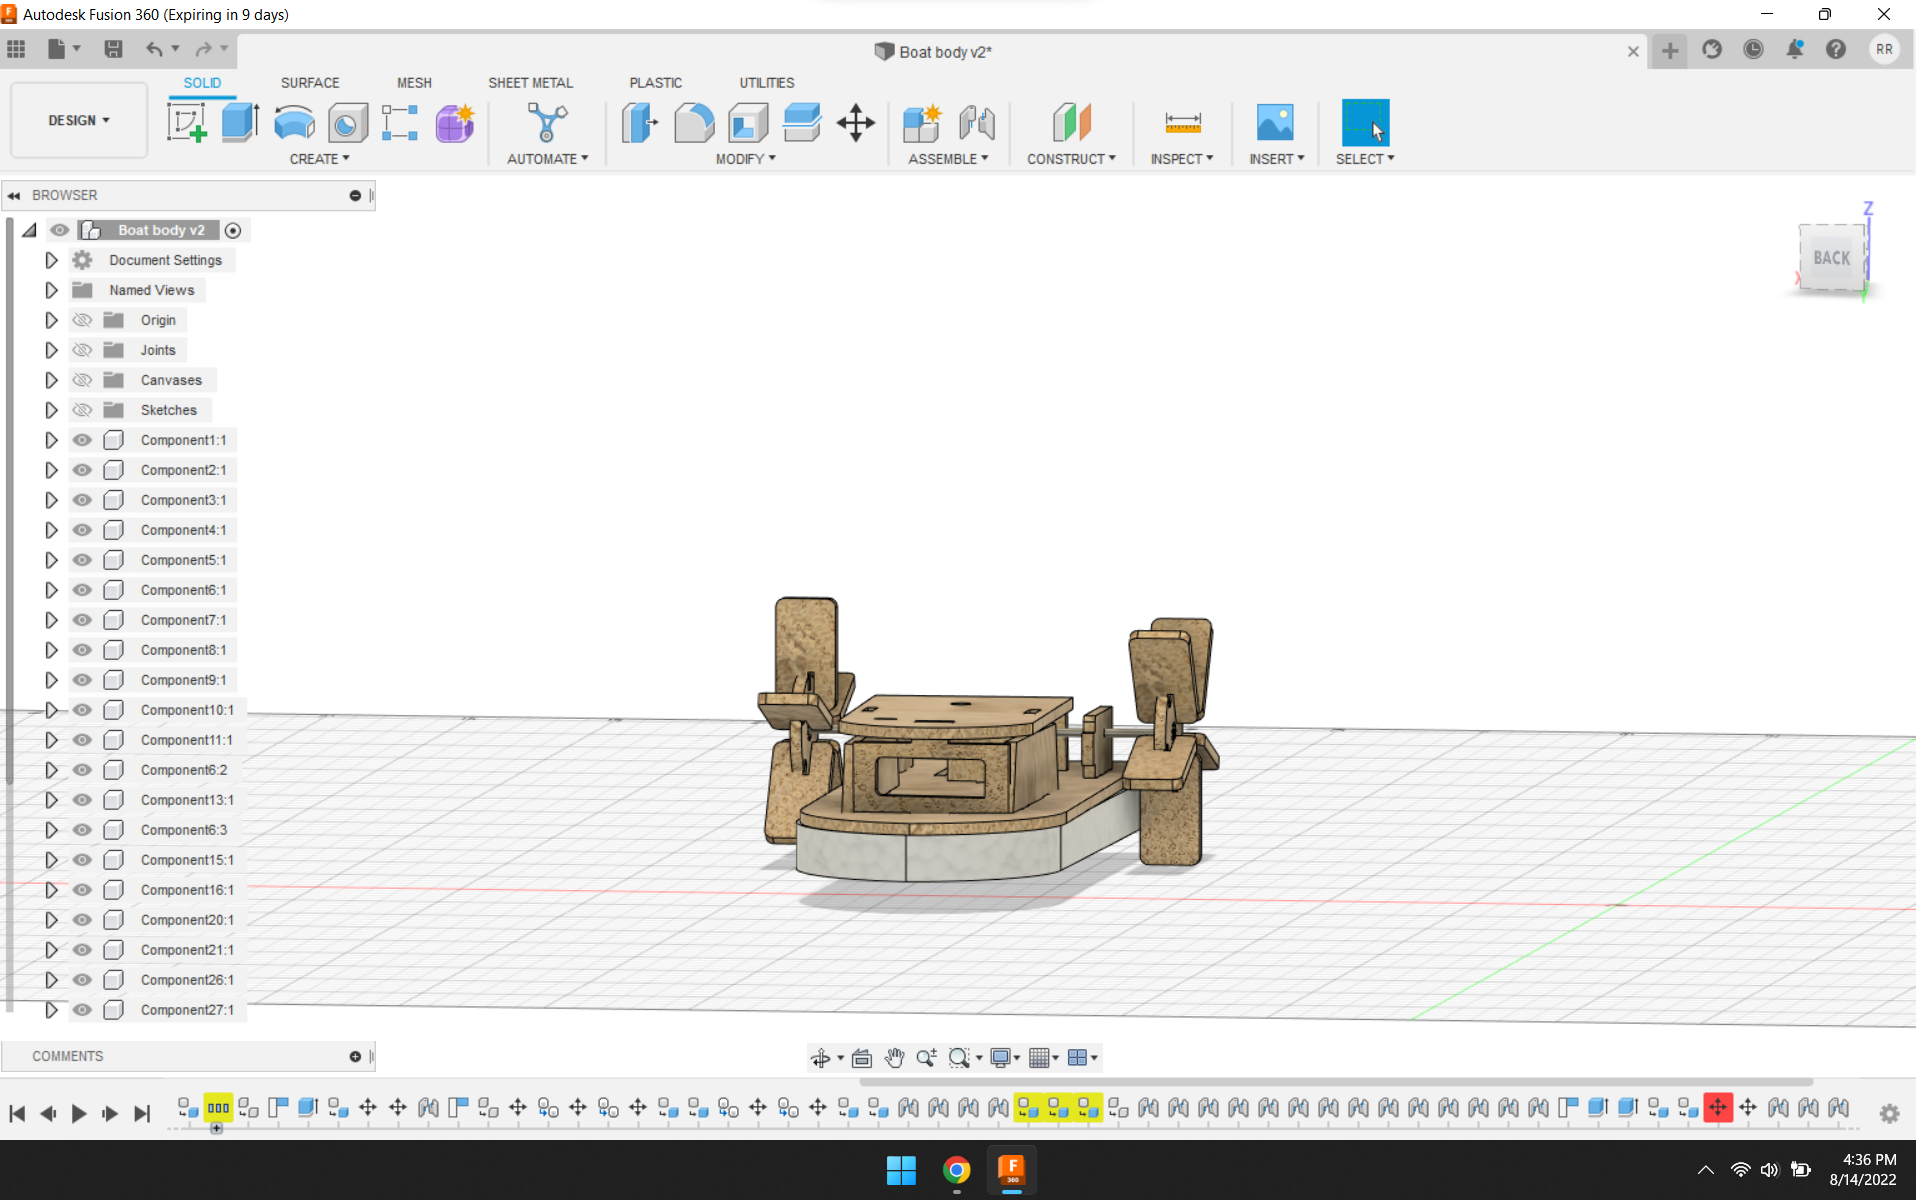This screenshot has width=1916, height=1200.
Task: Switch to the SURFACE tab
Action: click(309, 82)
